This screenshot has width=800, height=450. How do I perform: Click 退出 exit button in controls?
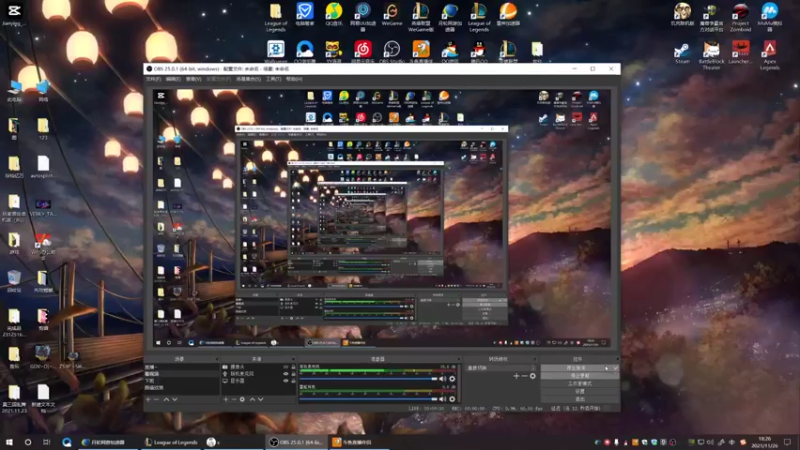pyautogui.click(x=580, y=399)
